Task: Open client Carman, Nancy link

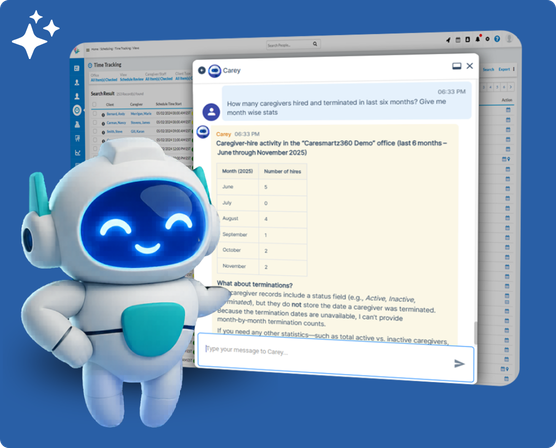Action: [116, 123]
